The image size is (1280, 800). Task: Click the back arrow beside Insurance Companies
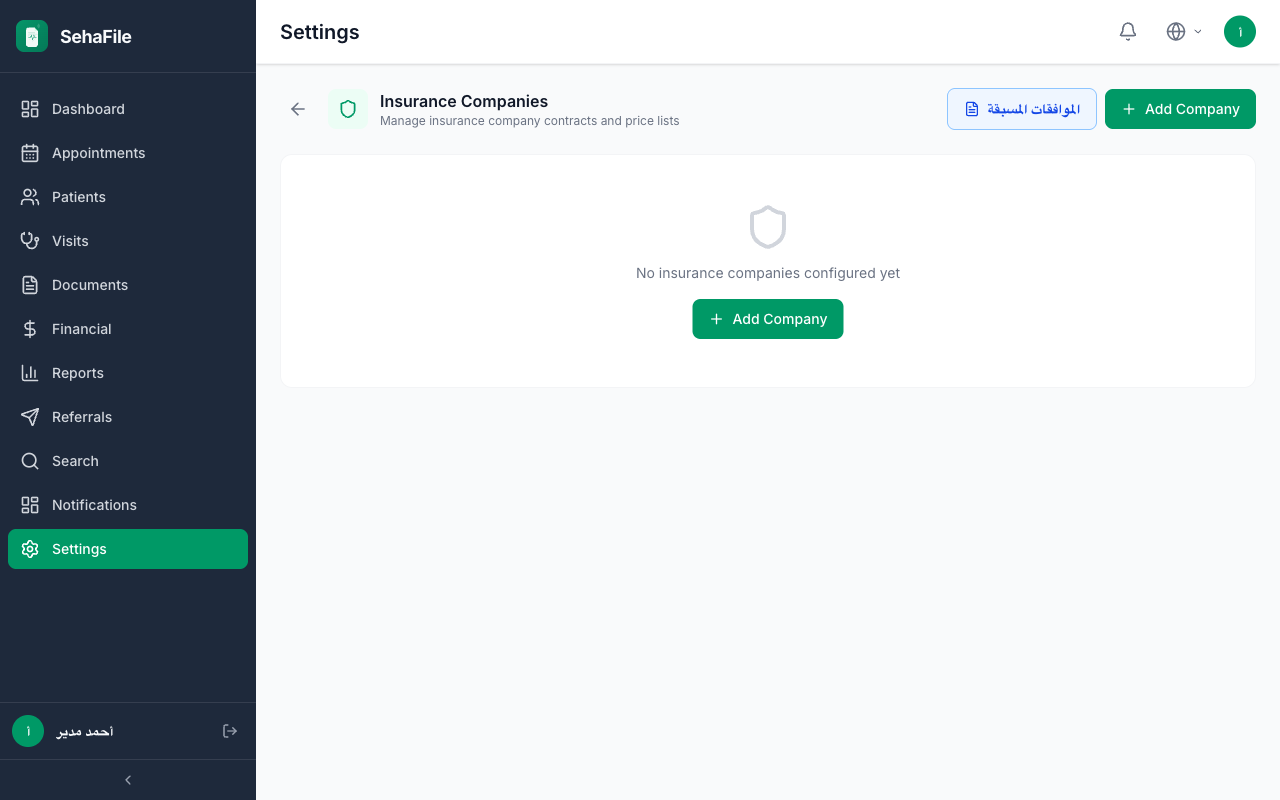298,109
